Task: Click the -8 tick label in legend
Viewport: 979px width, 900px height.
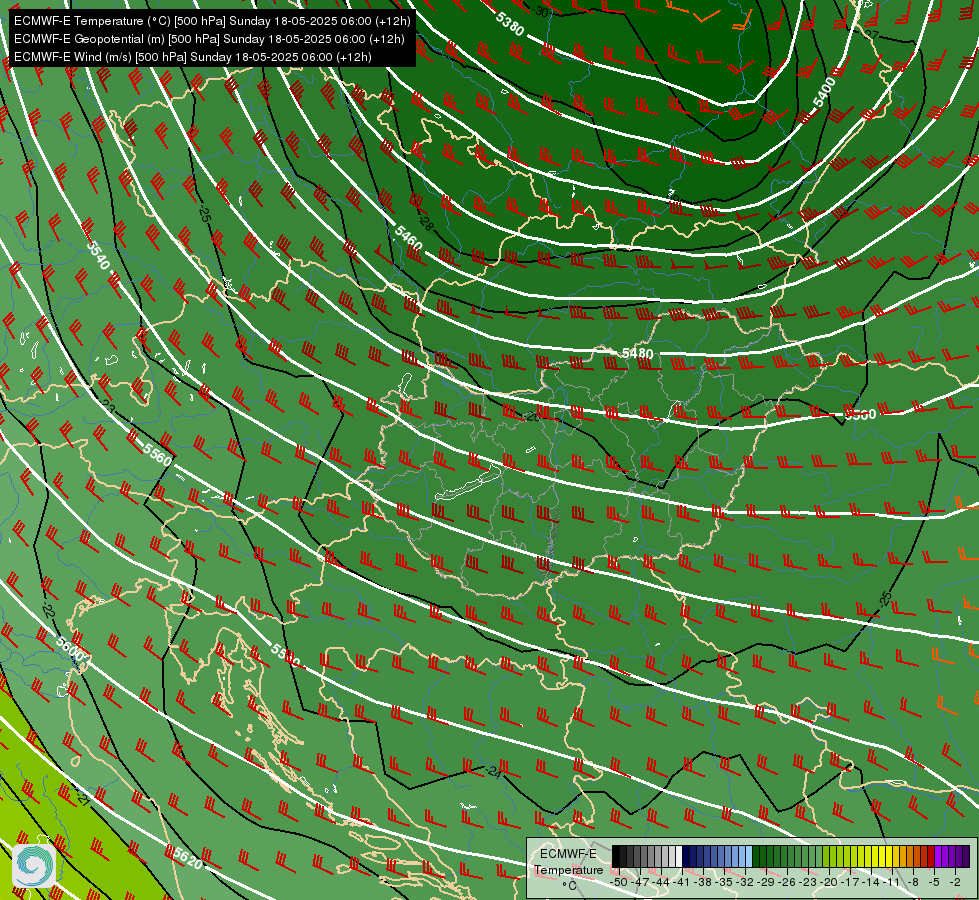Action: tap(913, 882)
